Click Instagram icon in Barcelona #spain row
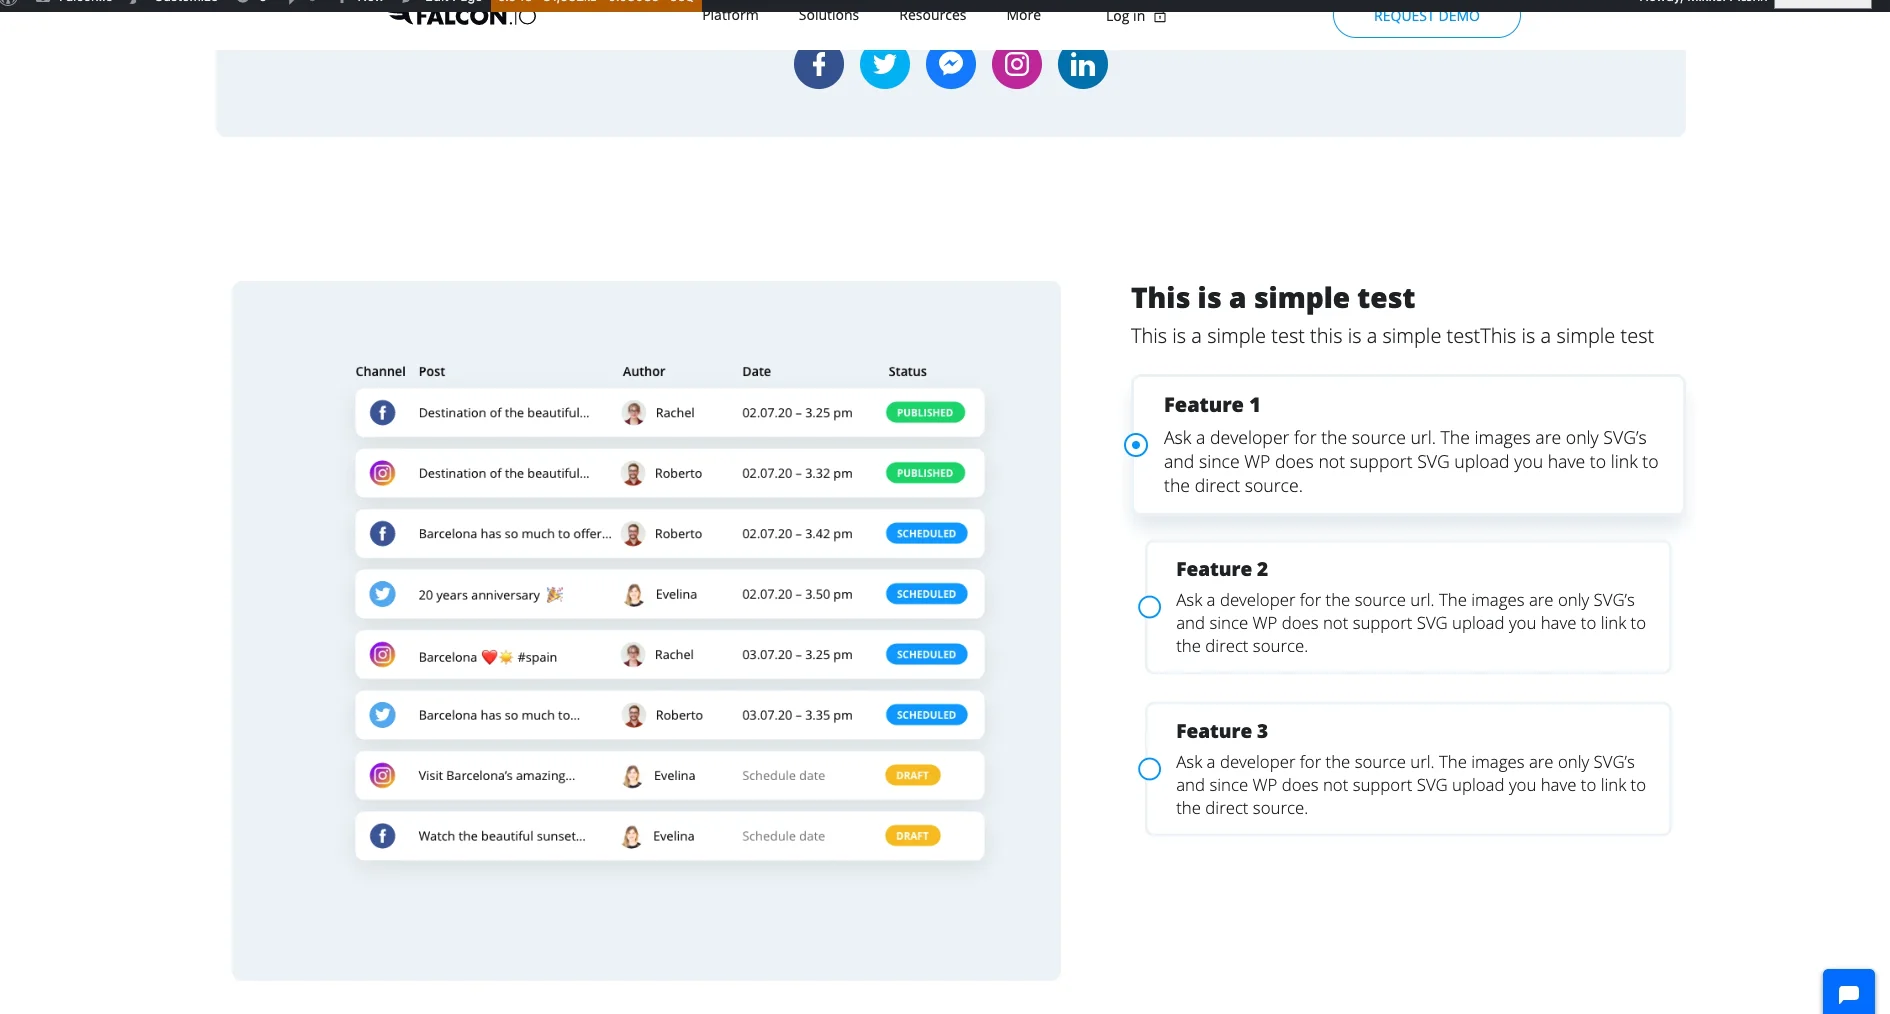 [382, 655]
